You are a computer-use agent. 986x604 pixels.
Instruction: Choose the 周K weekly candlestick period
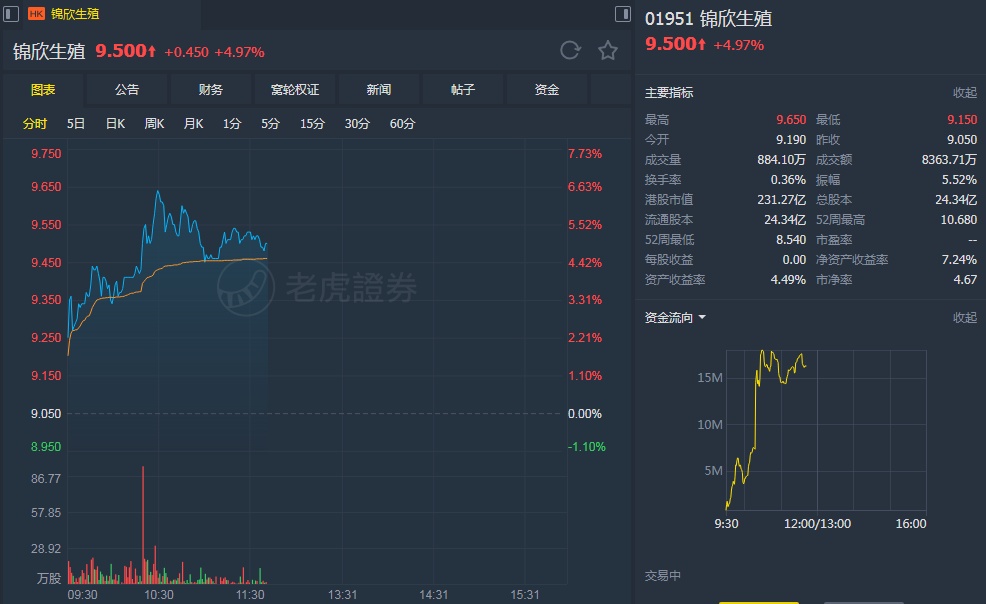[x=154, y=124]
